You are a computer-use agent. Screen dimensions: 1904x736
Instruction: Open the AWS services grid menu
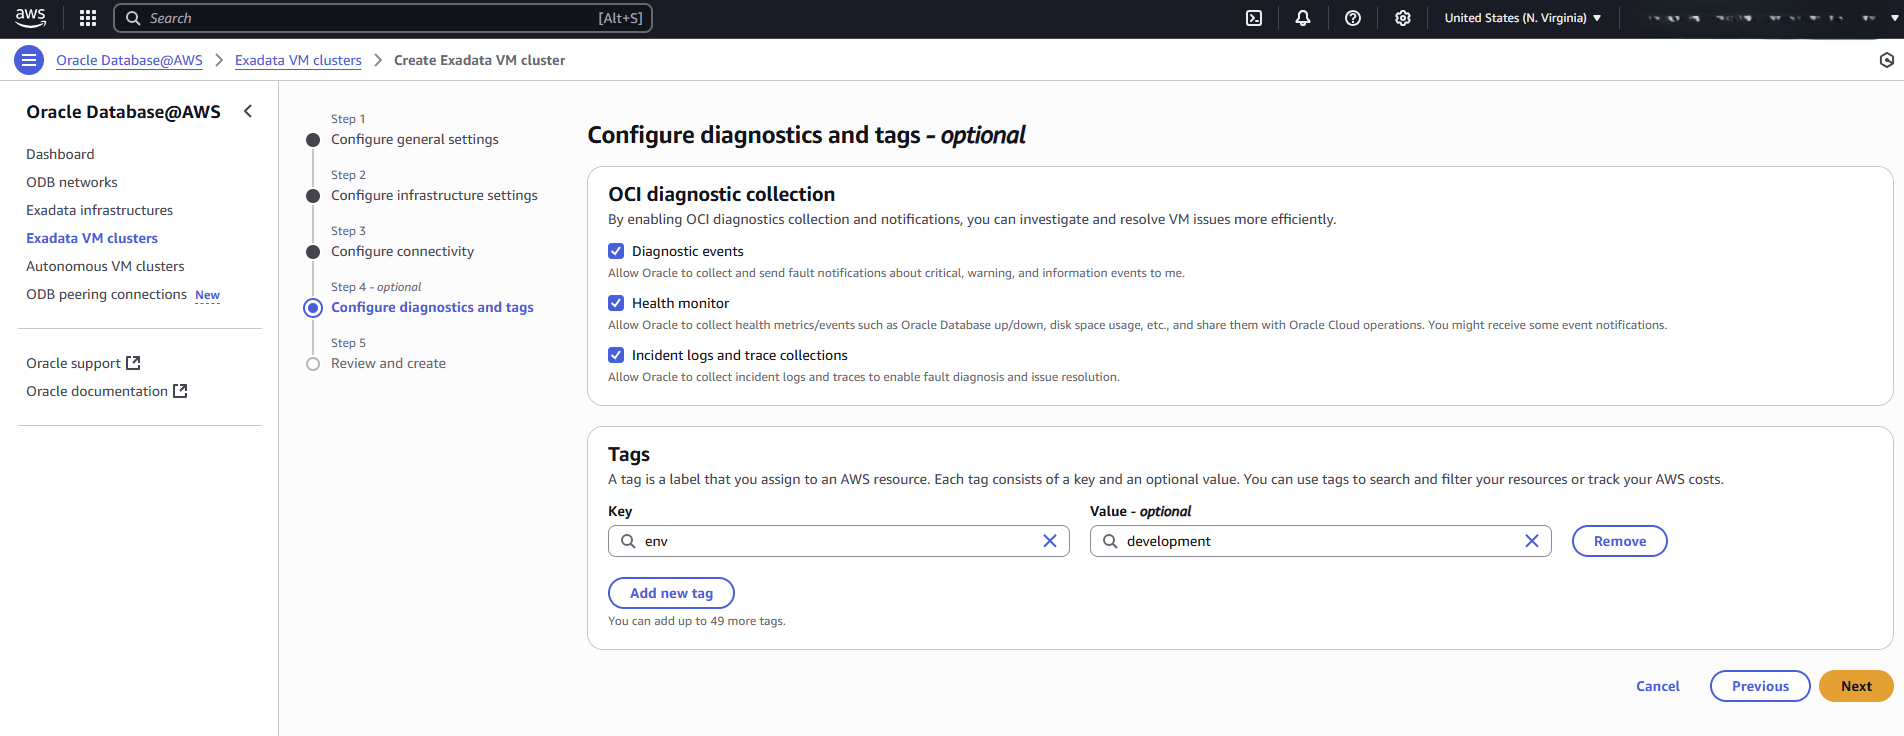(88, 18)
